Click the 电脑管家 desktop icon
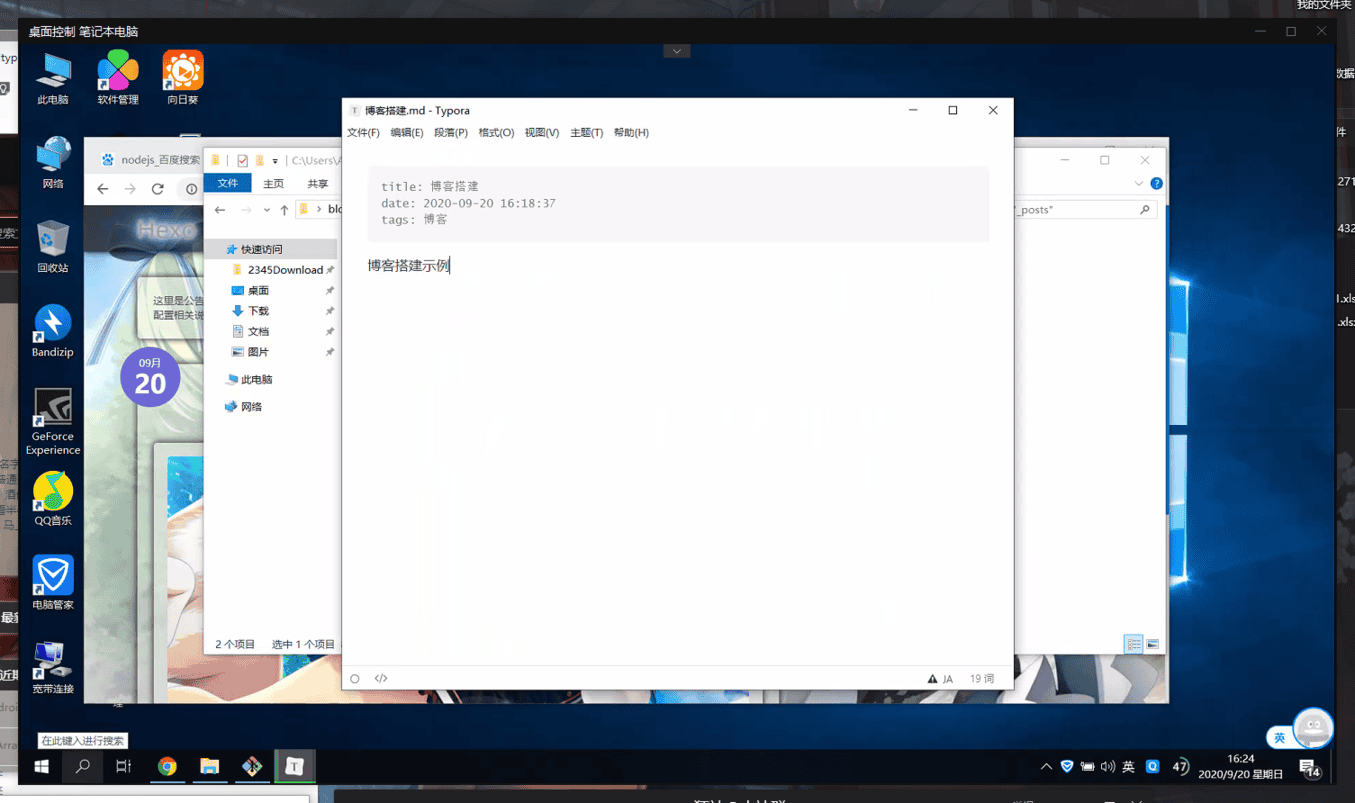The image size is (1355, 803). coord(53,582)
